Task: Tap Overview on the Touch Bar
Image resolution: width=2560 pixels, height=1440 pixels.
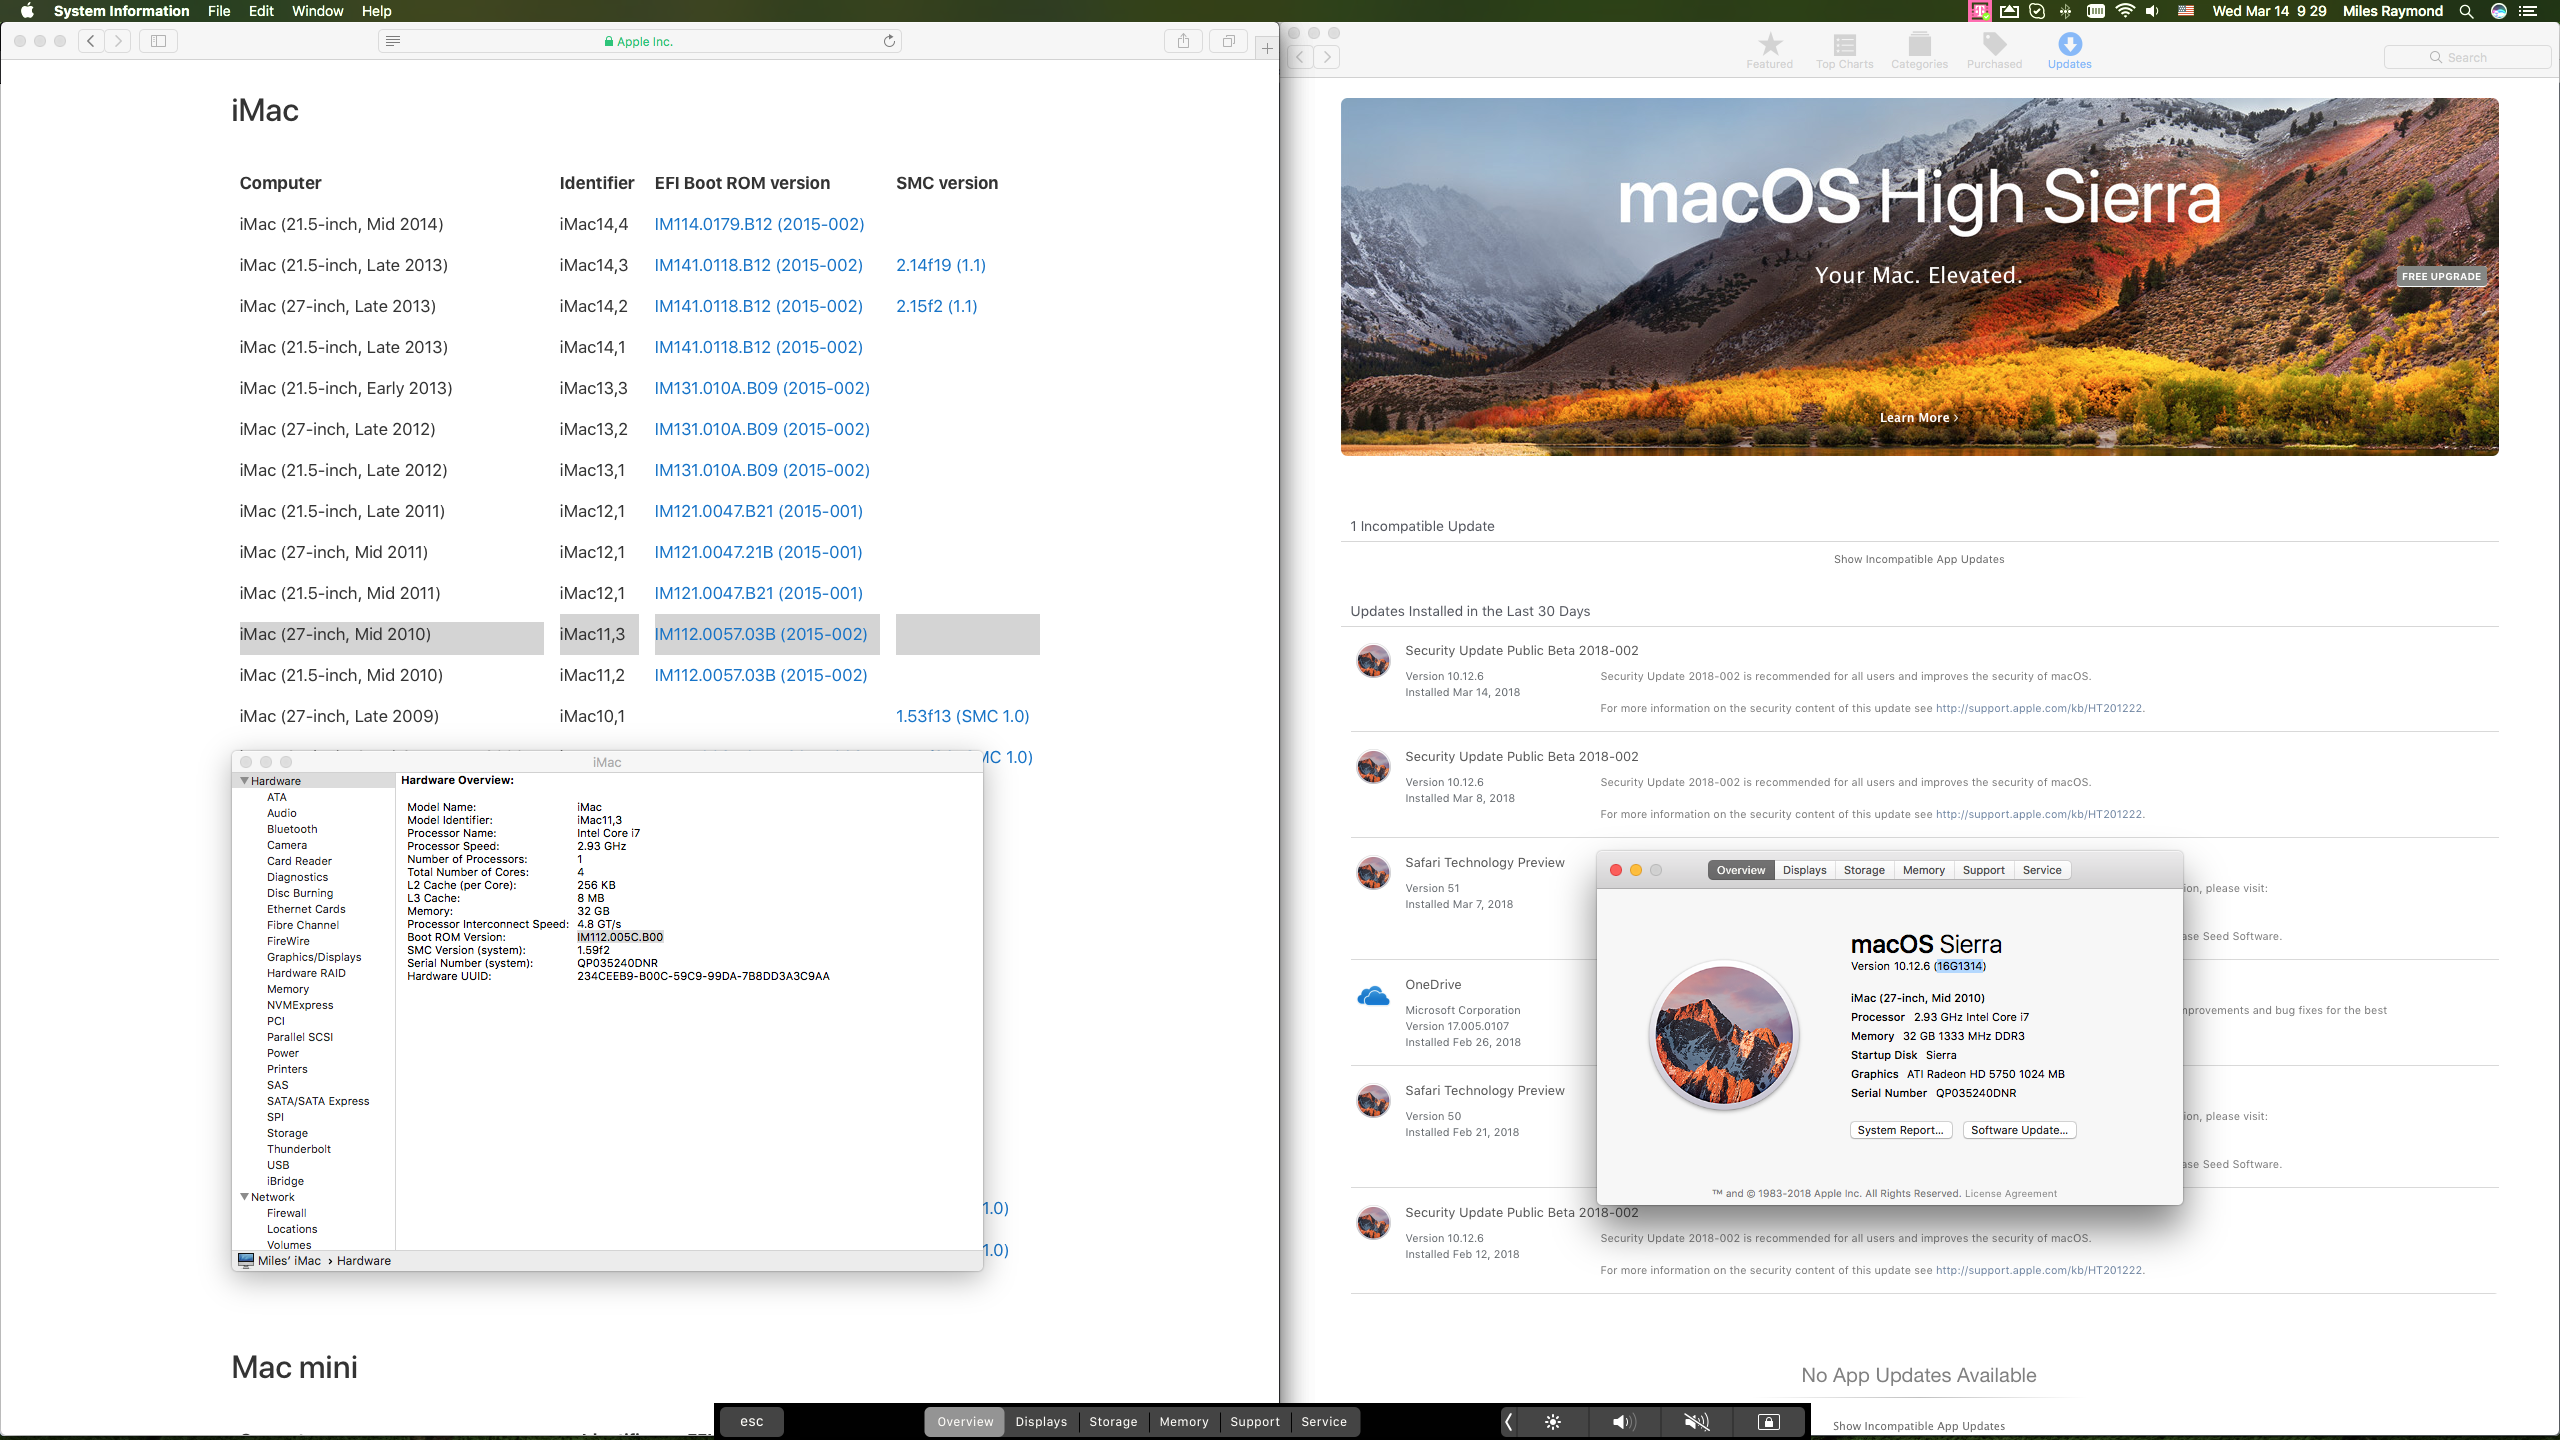Action: click(x=965, y=1421)
